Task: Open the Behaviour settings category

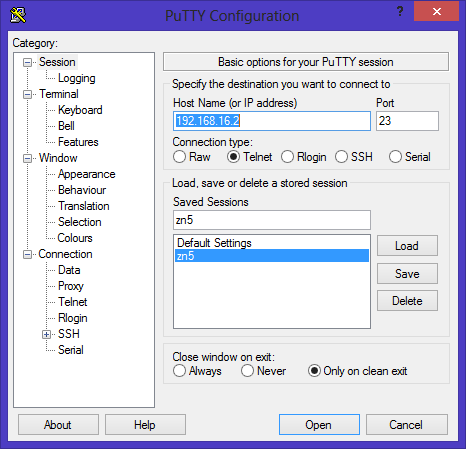Action: click(x=82, y=190)
